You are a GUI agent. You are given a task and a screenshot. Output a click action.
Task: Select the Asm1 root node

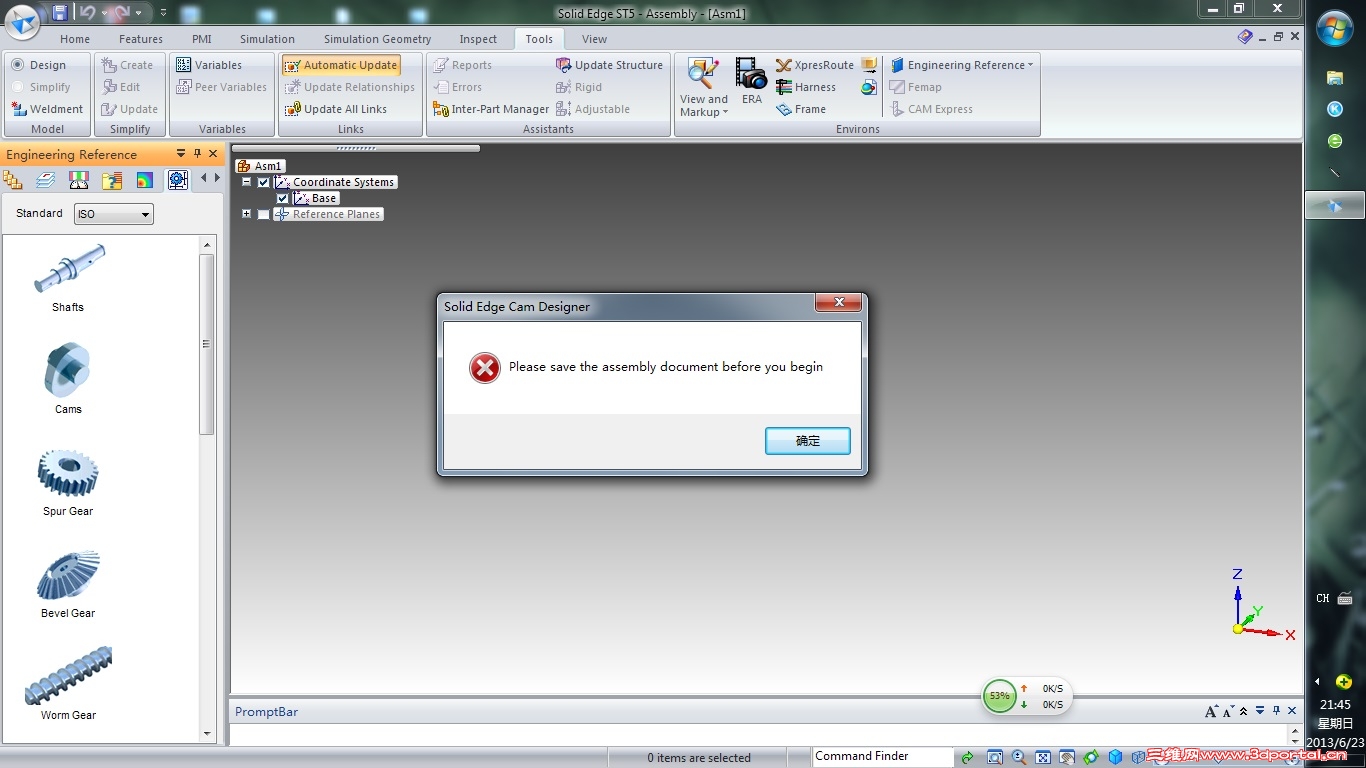(260, 166)
